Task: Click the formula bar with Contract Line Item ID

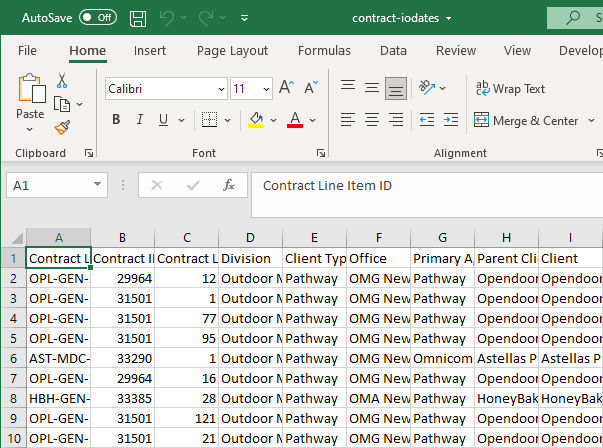Action: click(427, 195)
